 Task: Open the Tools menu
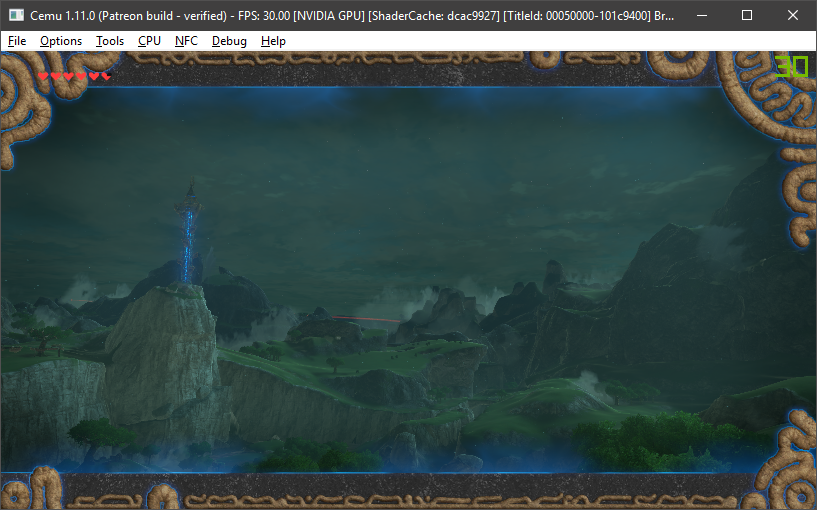pos(110,41)
